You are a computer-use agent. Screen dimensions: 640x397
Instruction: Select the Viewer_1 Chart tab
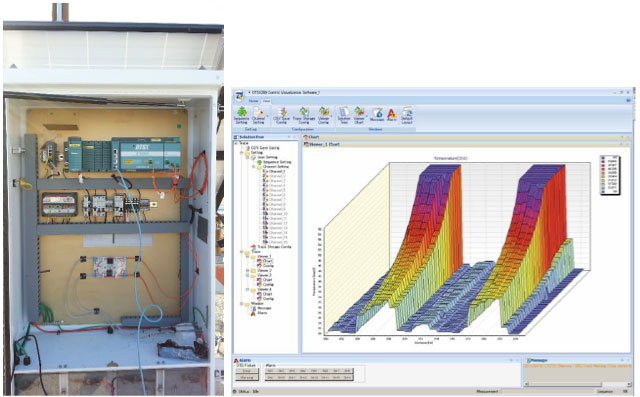[322, 144]
